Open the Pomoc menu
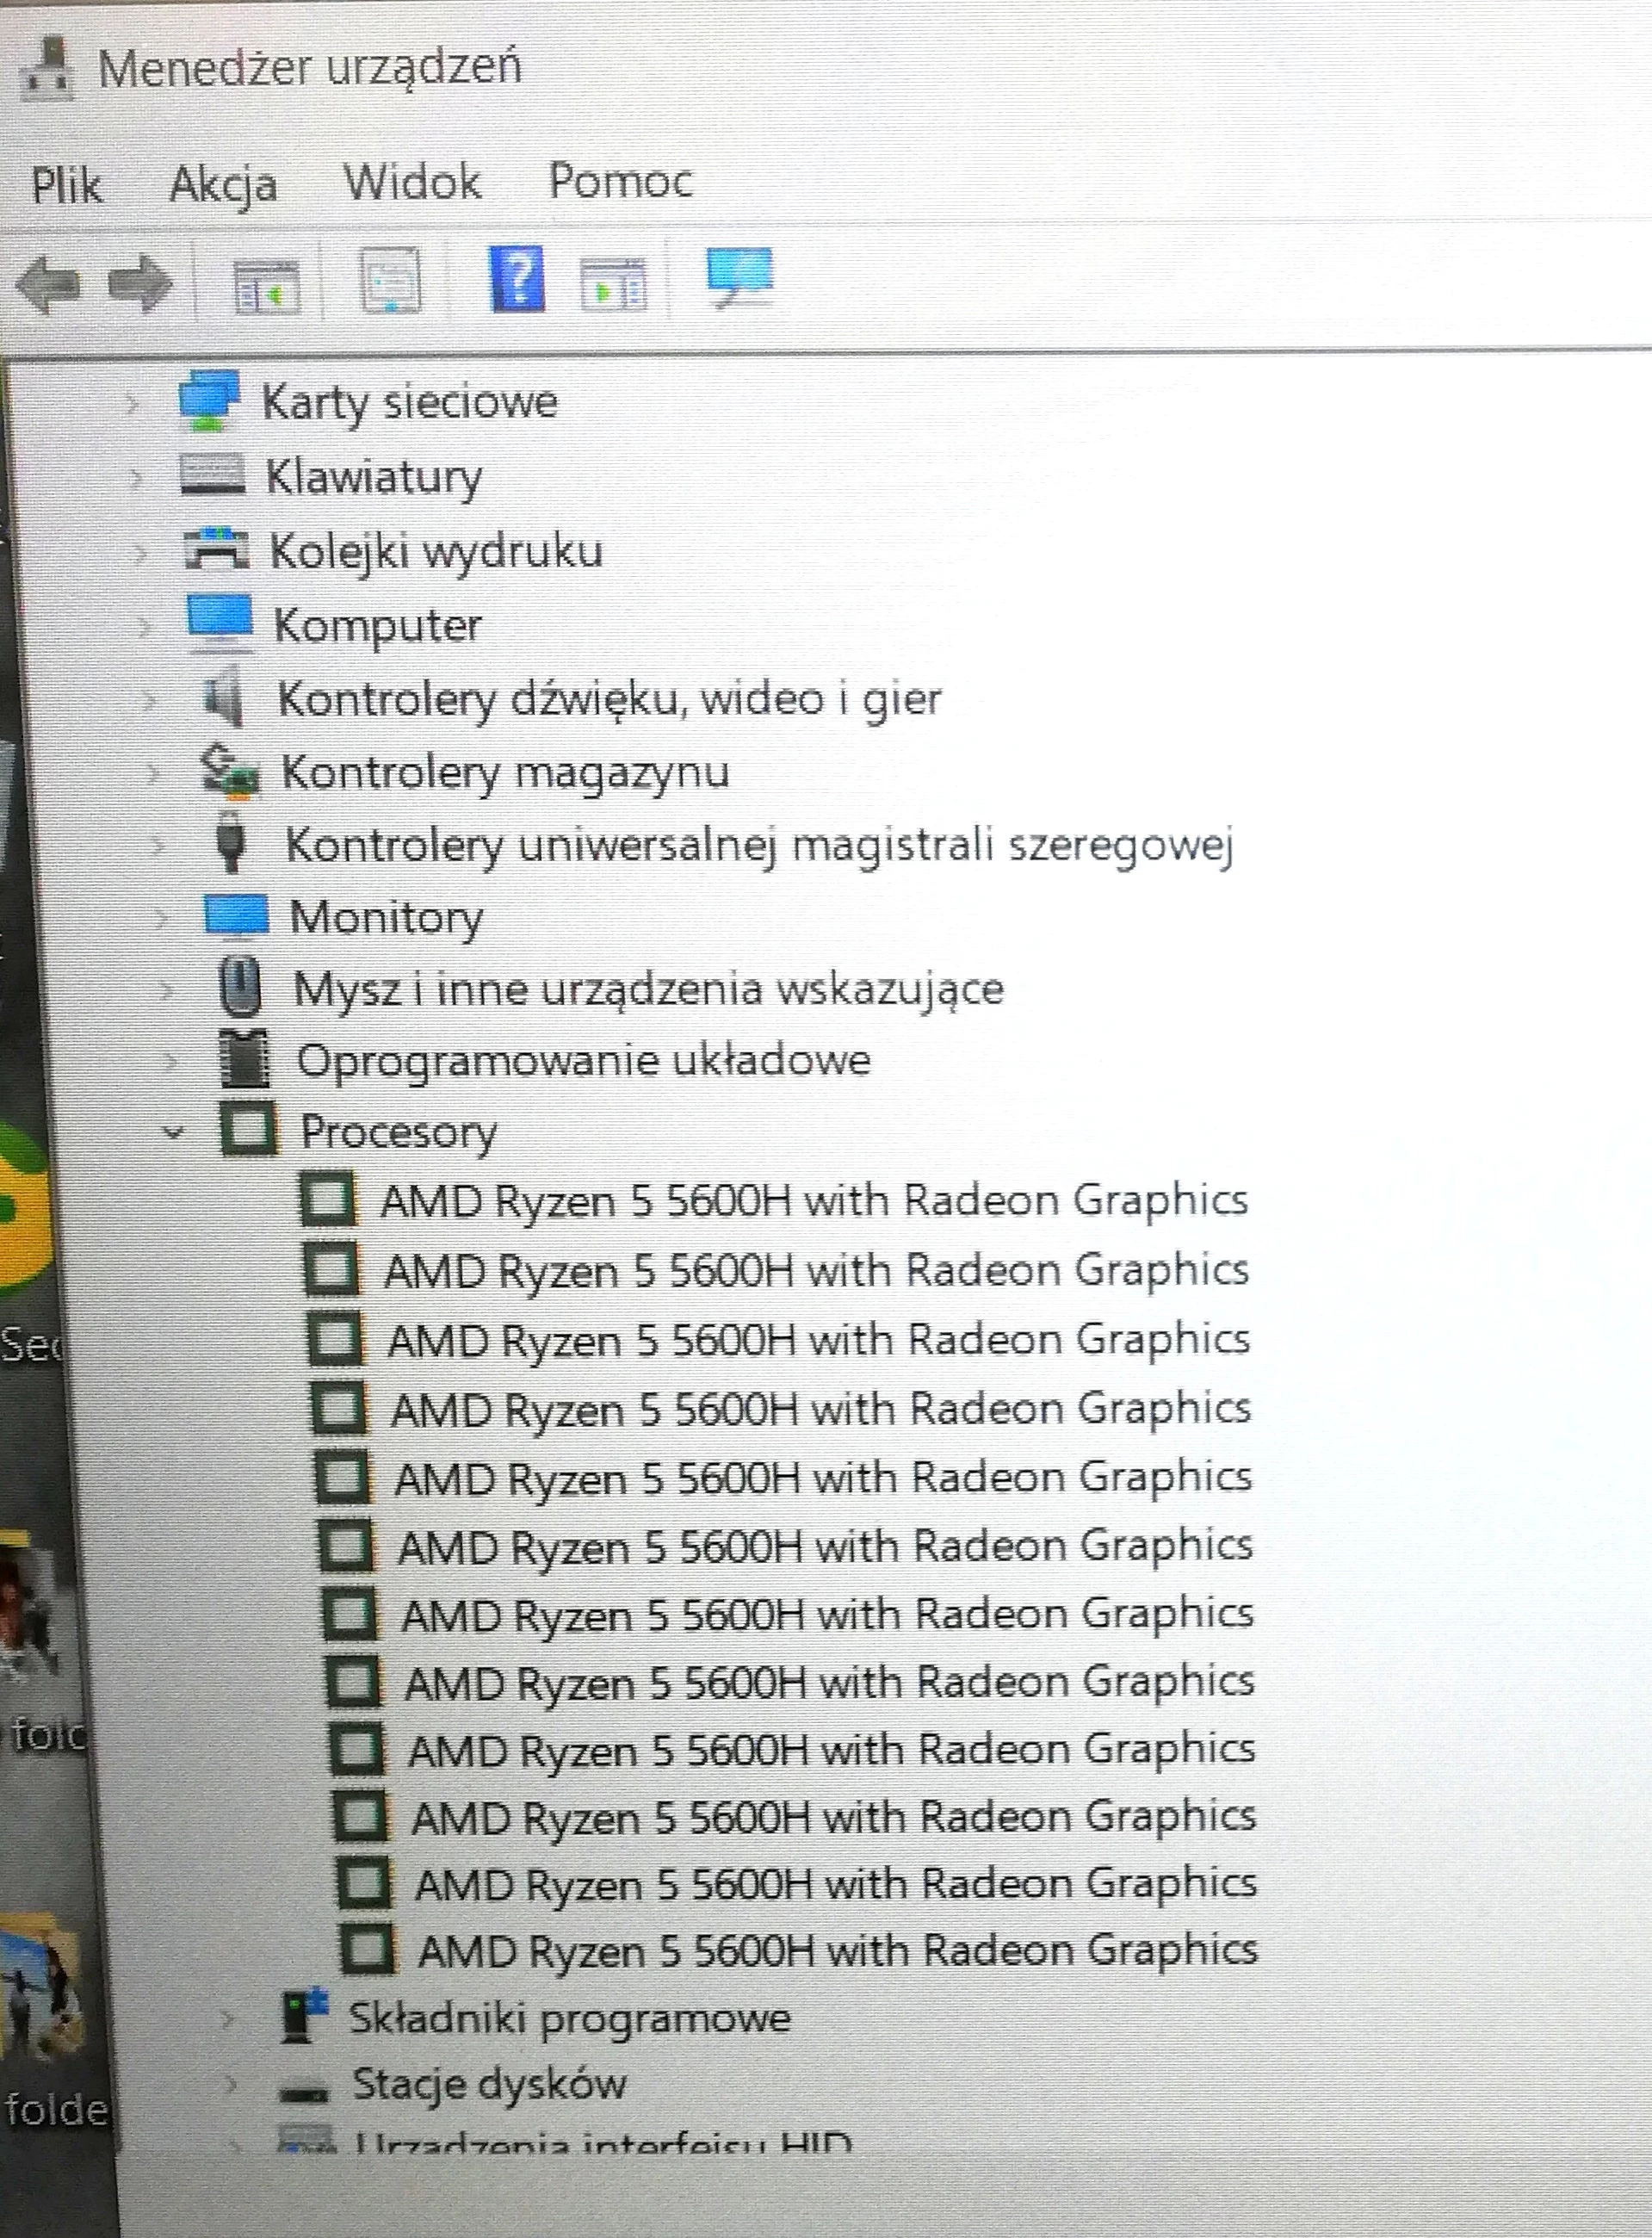1652x2238 pixels. pyautogui.click(x=620, y=181)
